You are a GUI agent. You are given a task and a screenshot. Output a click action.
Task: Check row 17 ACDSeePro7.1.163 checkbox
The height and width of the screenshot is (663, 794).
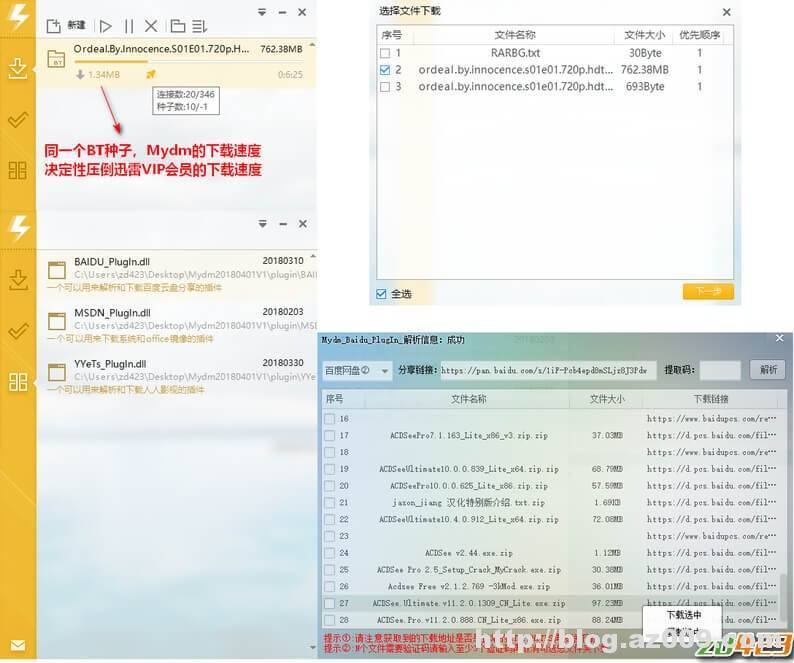[330, 436]
